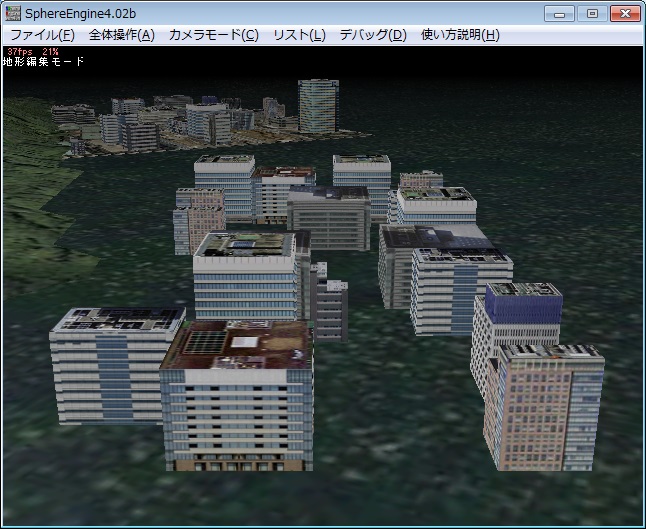Open the リスト(L) menu
Viewport: 646px width, 529px height.
(300, 35)
